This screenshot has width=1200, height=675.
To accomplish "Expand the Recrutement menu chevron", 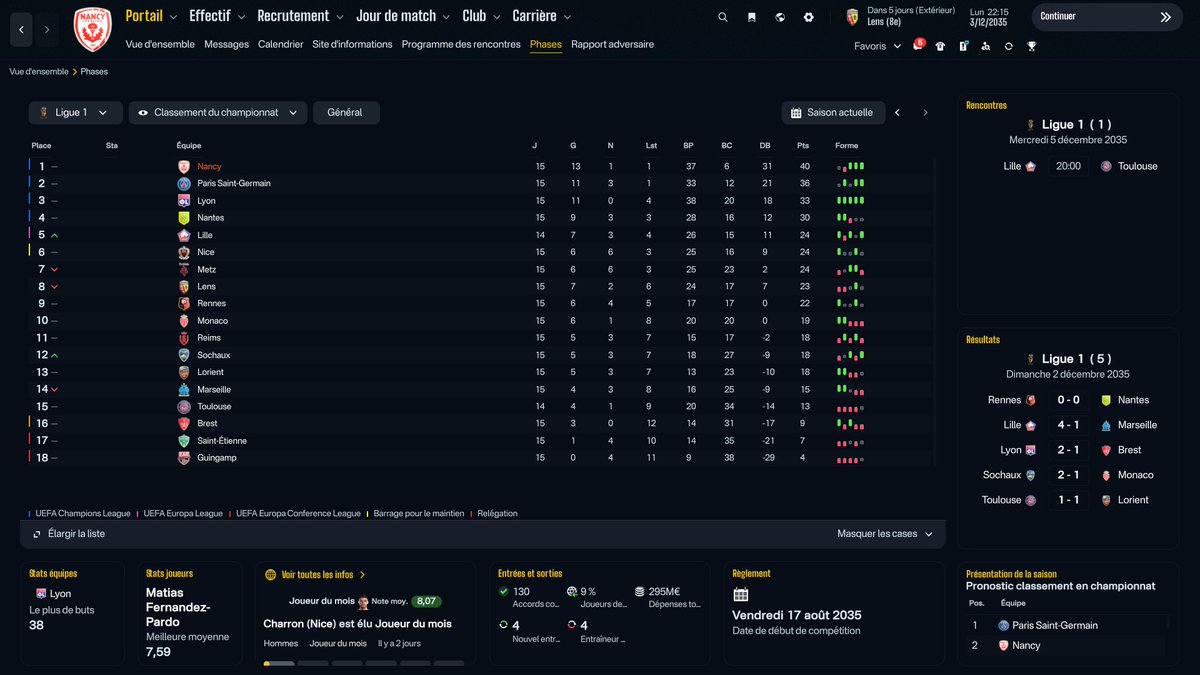I will (340, 17).
